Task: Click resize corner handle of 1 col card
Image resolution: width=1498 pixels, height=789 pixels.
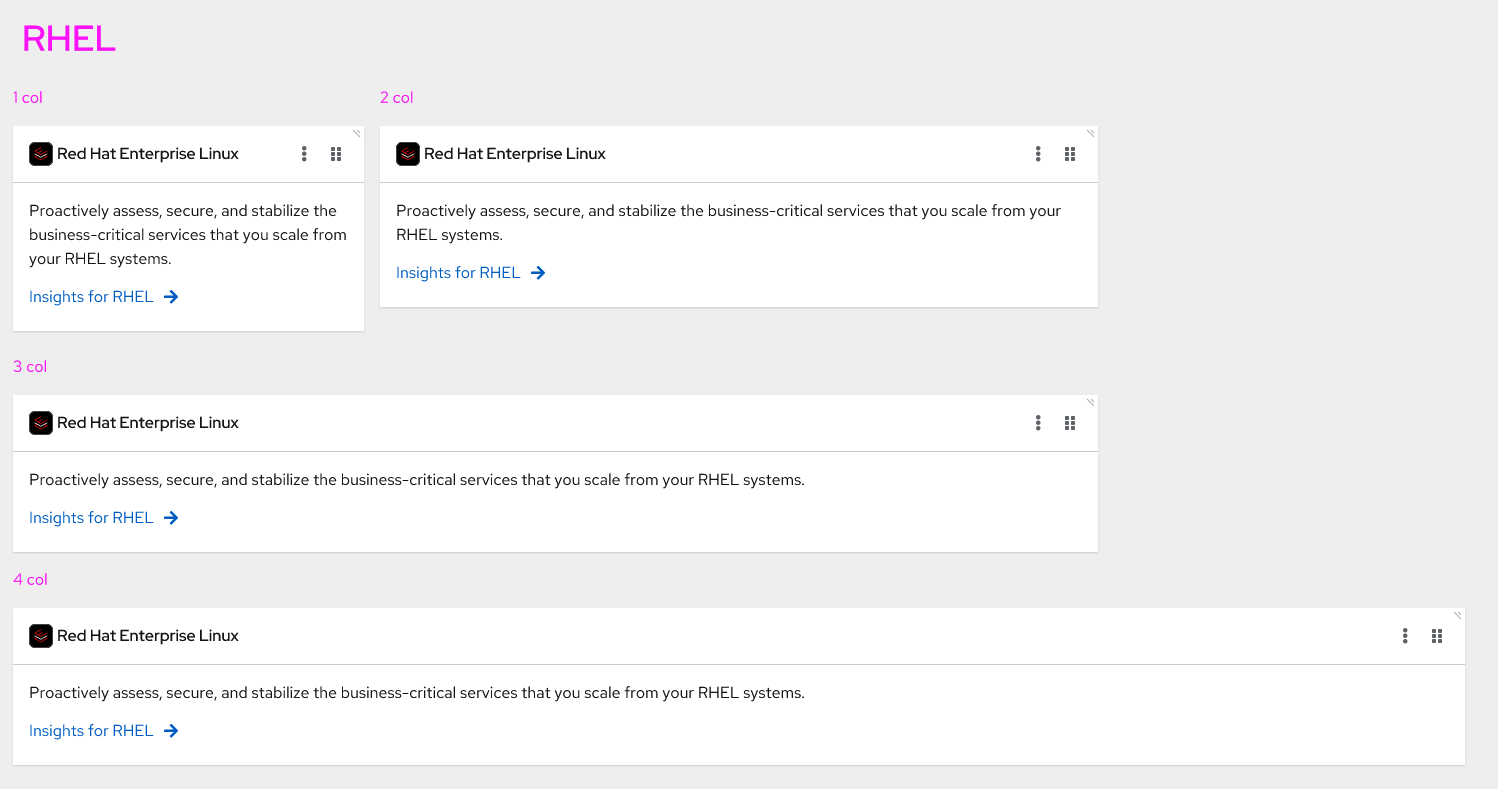Action: click(357, 132)
